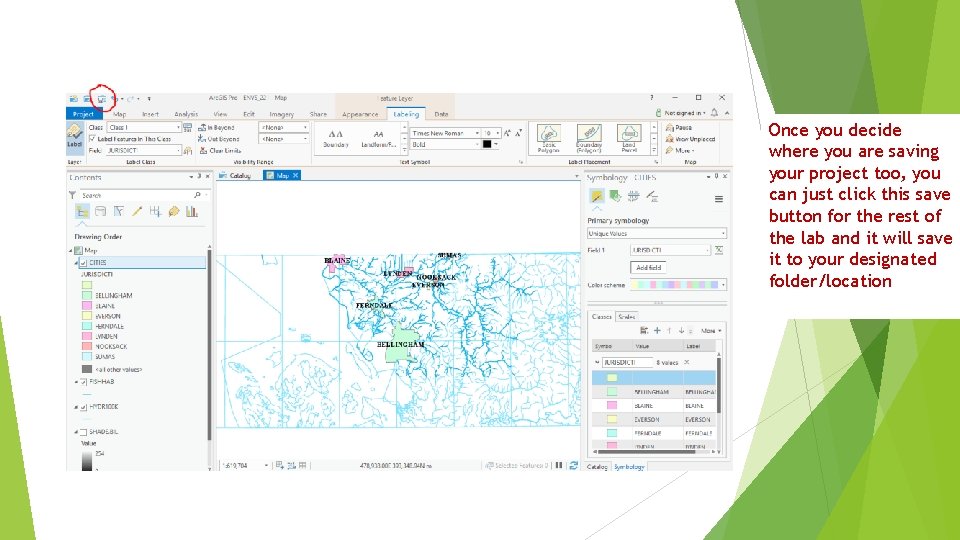Toggle the Label button on the ribbon

(x=74, y=137)
